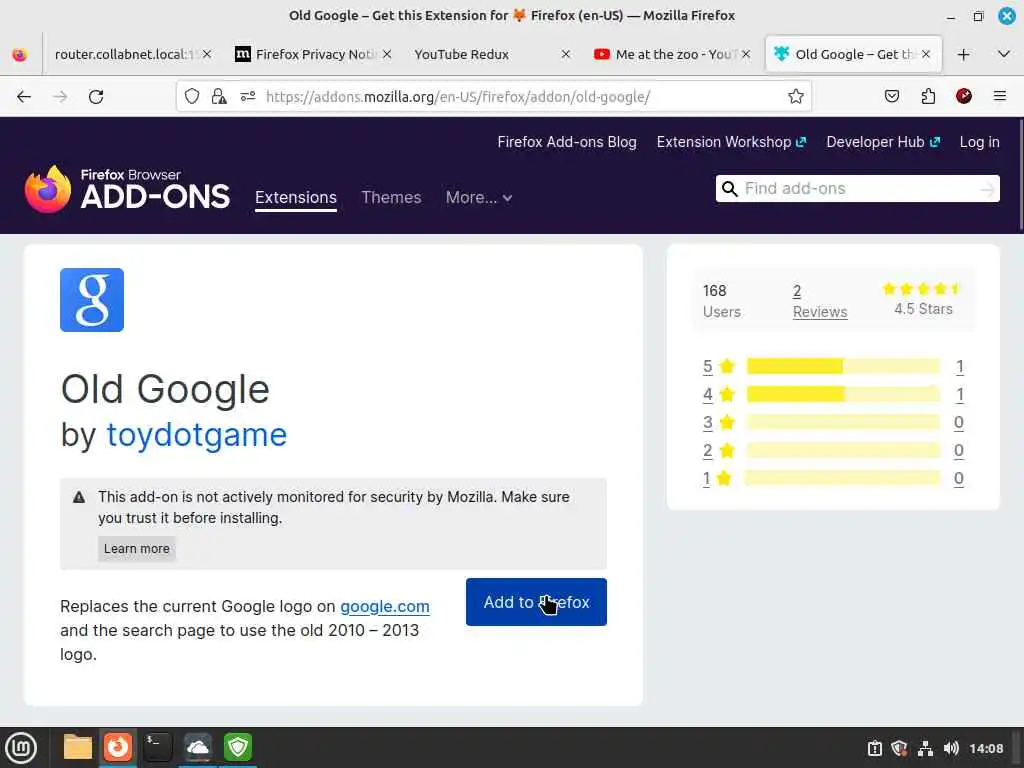Open green shield app in taskbar

point(238,747)
